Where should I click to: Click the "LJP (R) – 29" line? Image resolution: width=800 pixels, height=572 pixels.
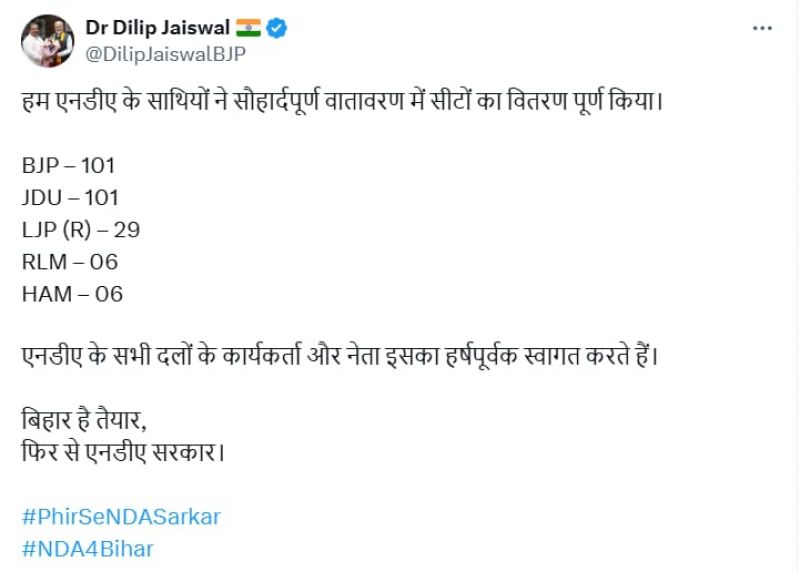(80, 229)
